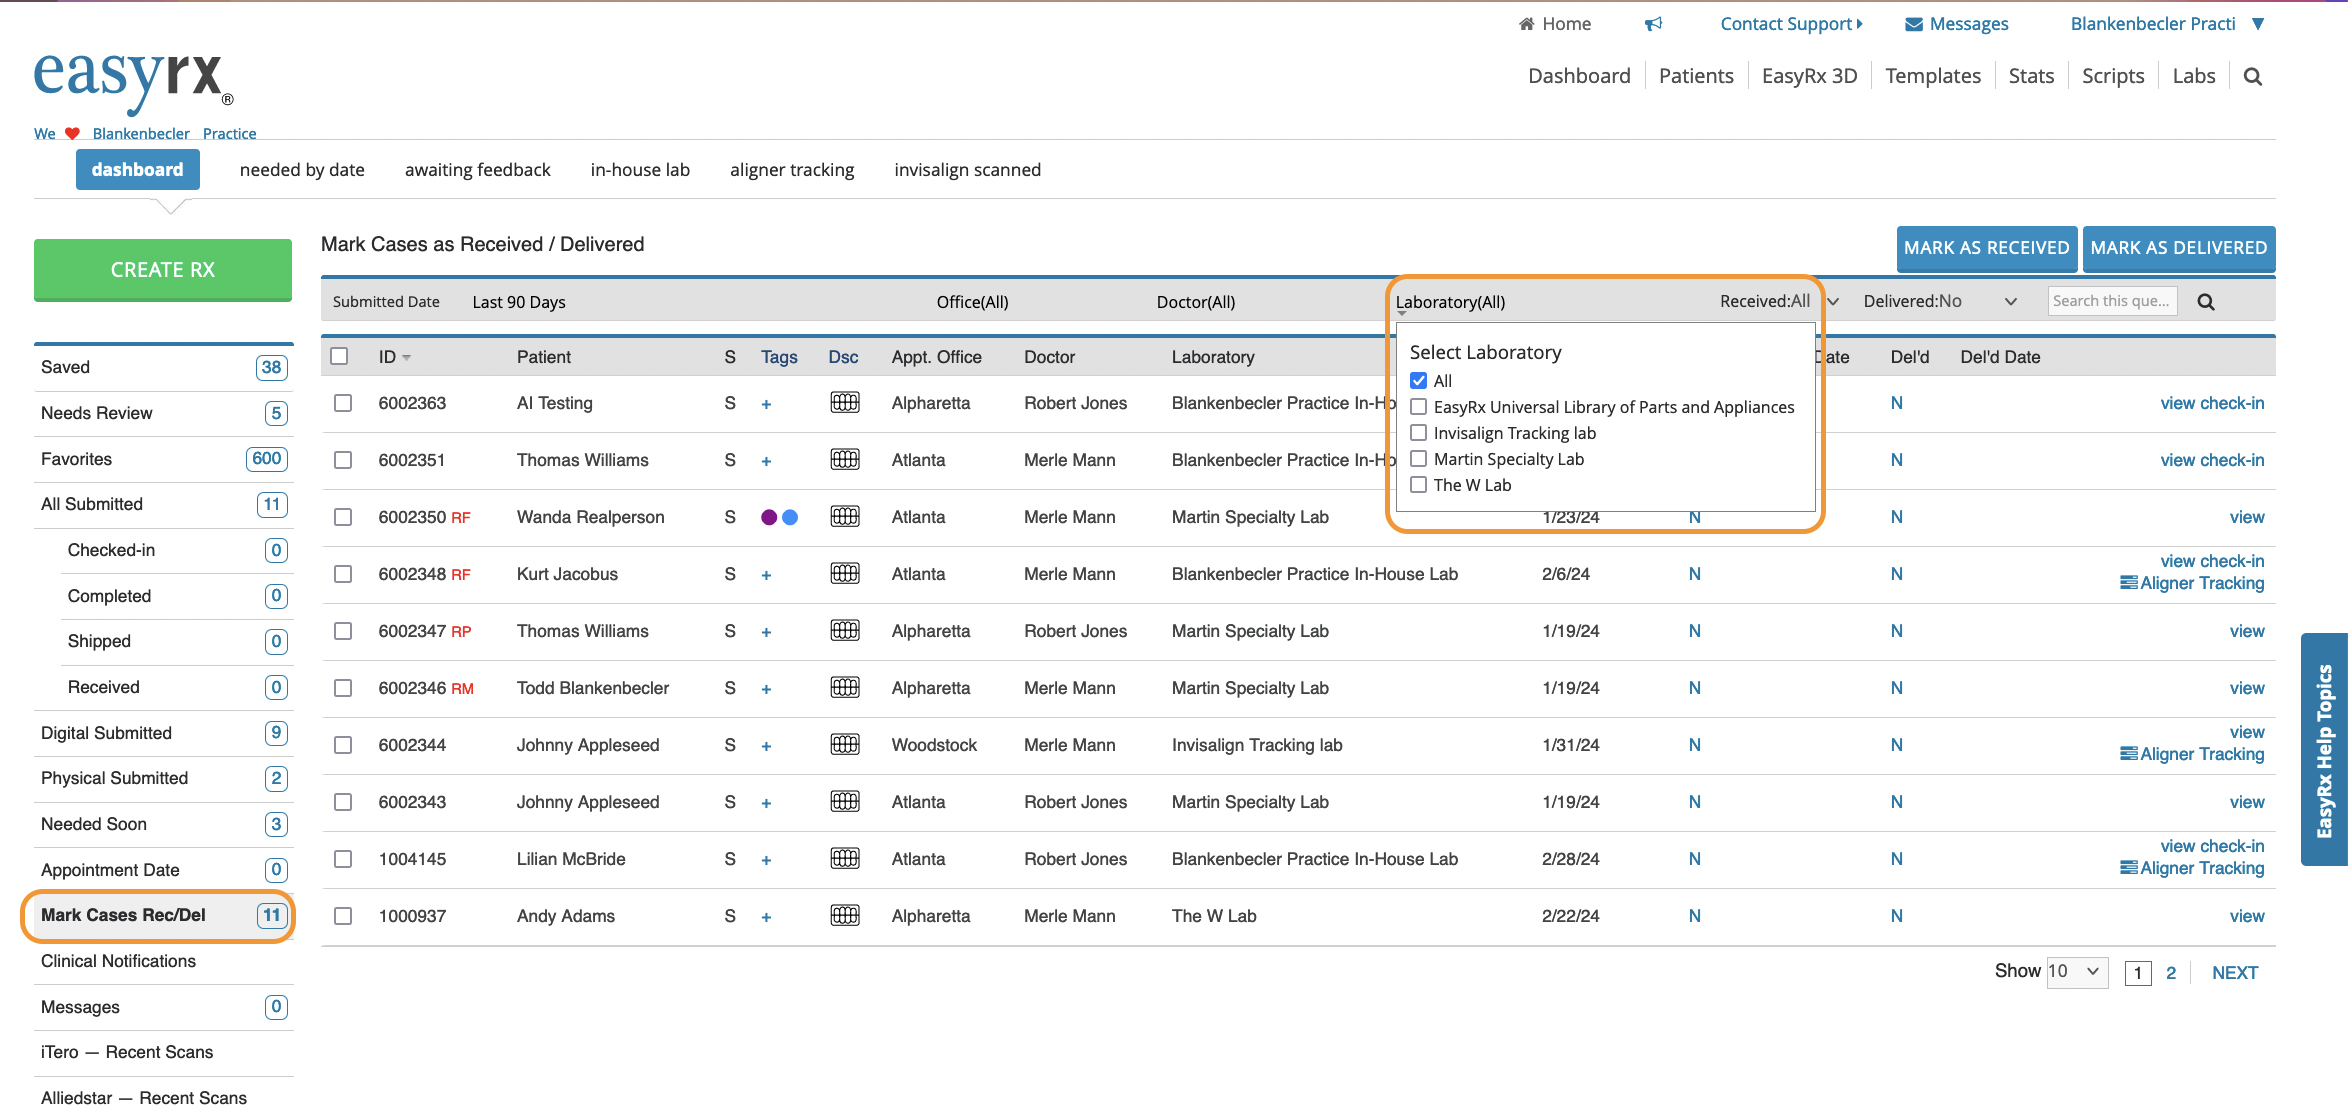Switch to awaiting feedback tab
This screenshot has width=2348, height=1112.
click(478, 170)
